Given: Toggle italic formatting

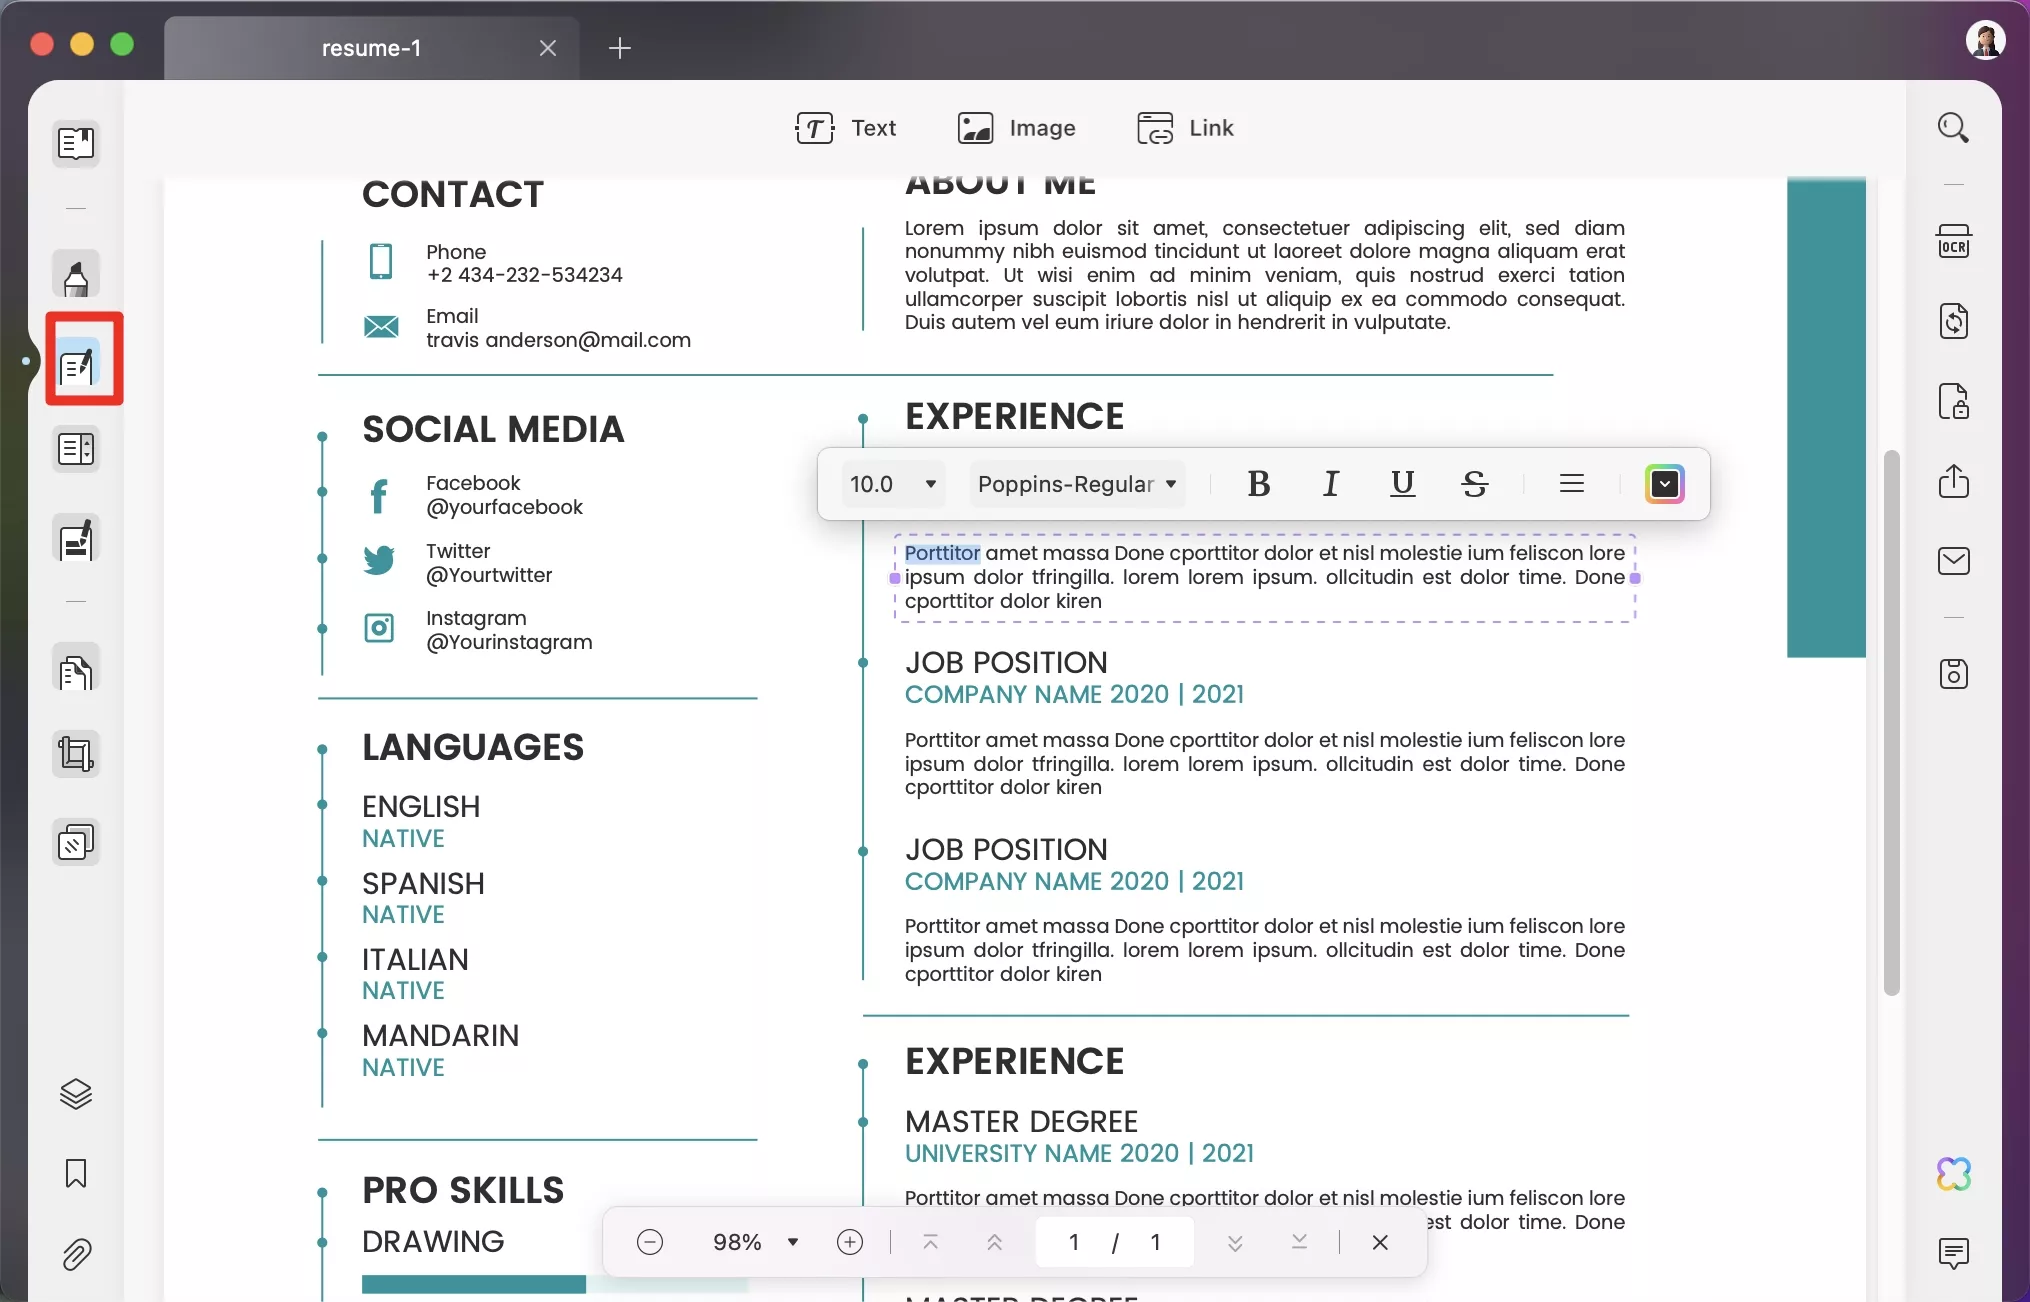Looking at the screenshot, I should (x=1330, y=484).
